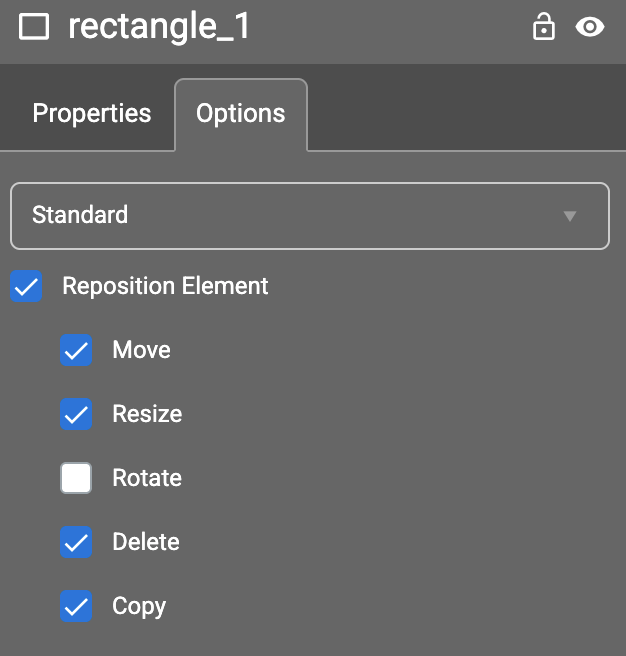Turn off the Copy checkbox
The width and height of the screenshot is (626, 656).
tap(76, 607)
